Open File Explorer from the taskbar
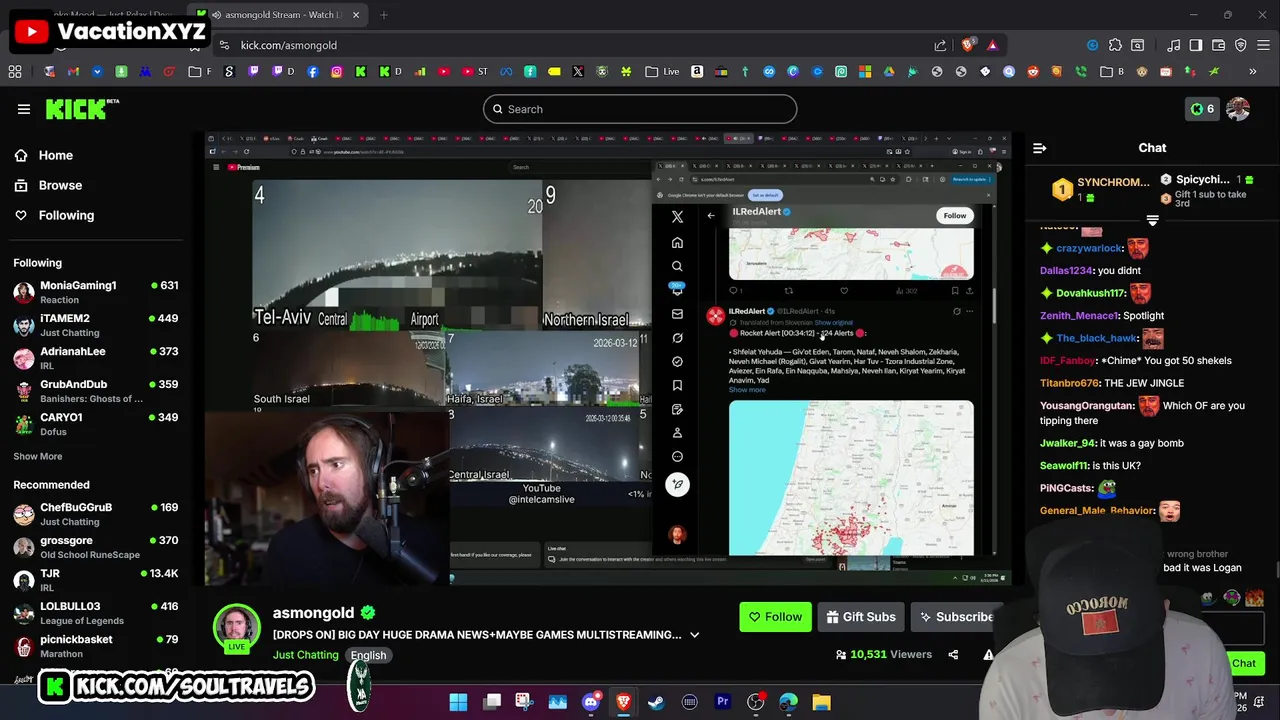 [x=821, y=702]
